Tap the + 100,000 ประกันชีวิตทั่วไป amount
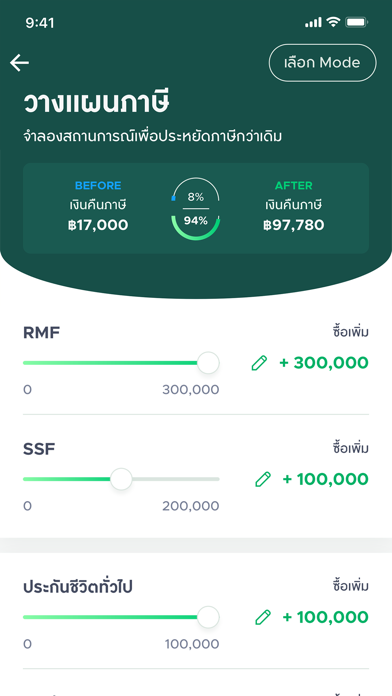Image resolution: width=392 pixels, height=696 pixels. (x=326, y=617)
